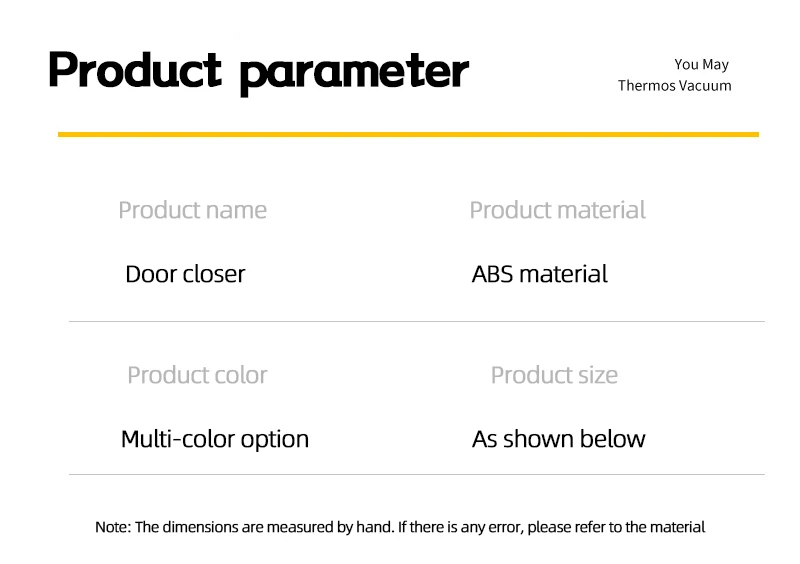The image size is (800, 564).
Task: Click the gray "Product size" label
Action: pos(554,375)
